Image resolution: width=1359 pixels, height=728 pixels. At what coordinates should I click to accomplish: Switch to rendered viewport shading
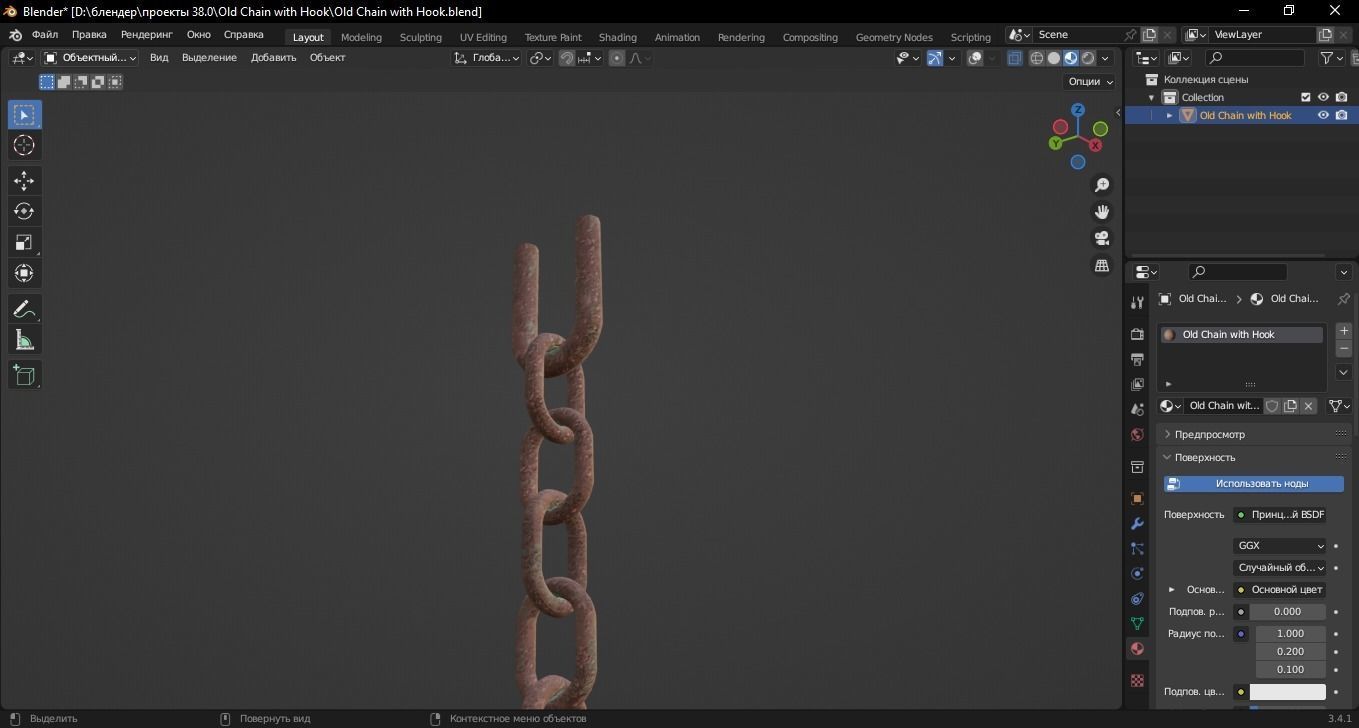pos(1088,58)
